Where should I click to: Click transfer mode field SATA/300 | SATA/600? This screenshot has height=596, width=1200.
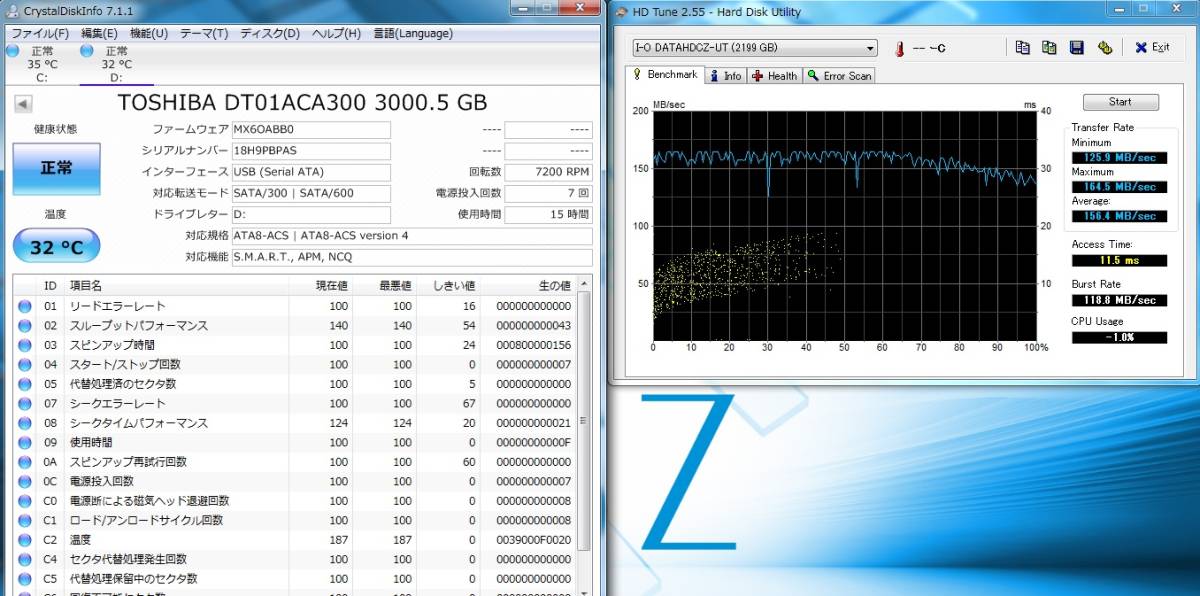(x=311, y=193)
